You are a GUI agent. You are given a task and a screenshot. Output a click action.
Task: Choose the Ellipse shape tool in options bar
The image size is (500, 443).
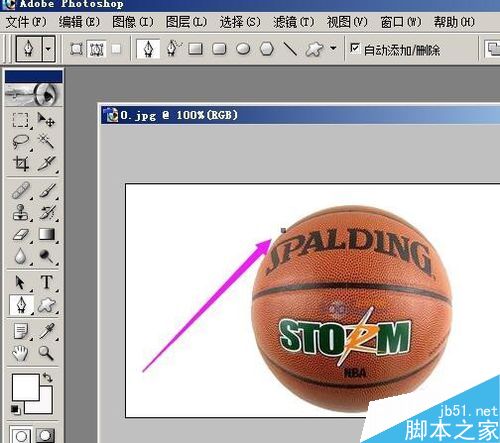point(243,49)
